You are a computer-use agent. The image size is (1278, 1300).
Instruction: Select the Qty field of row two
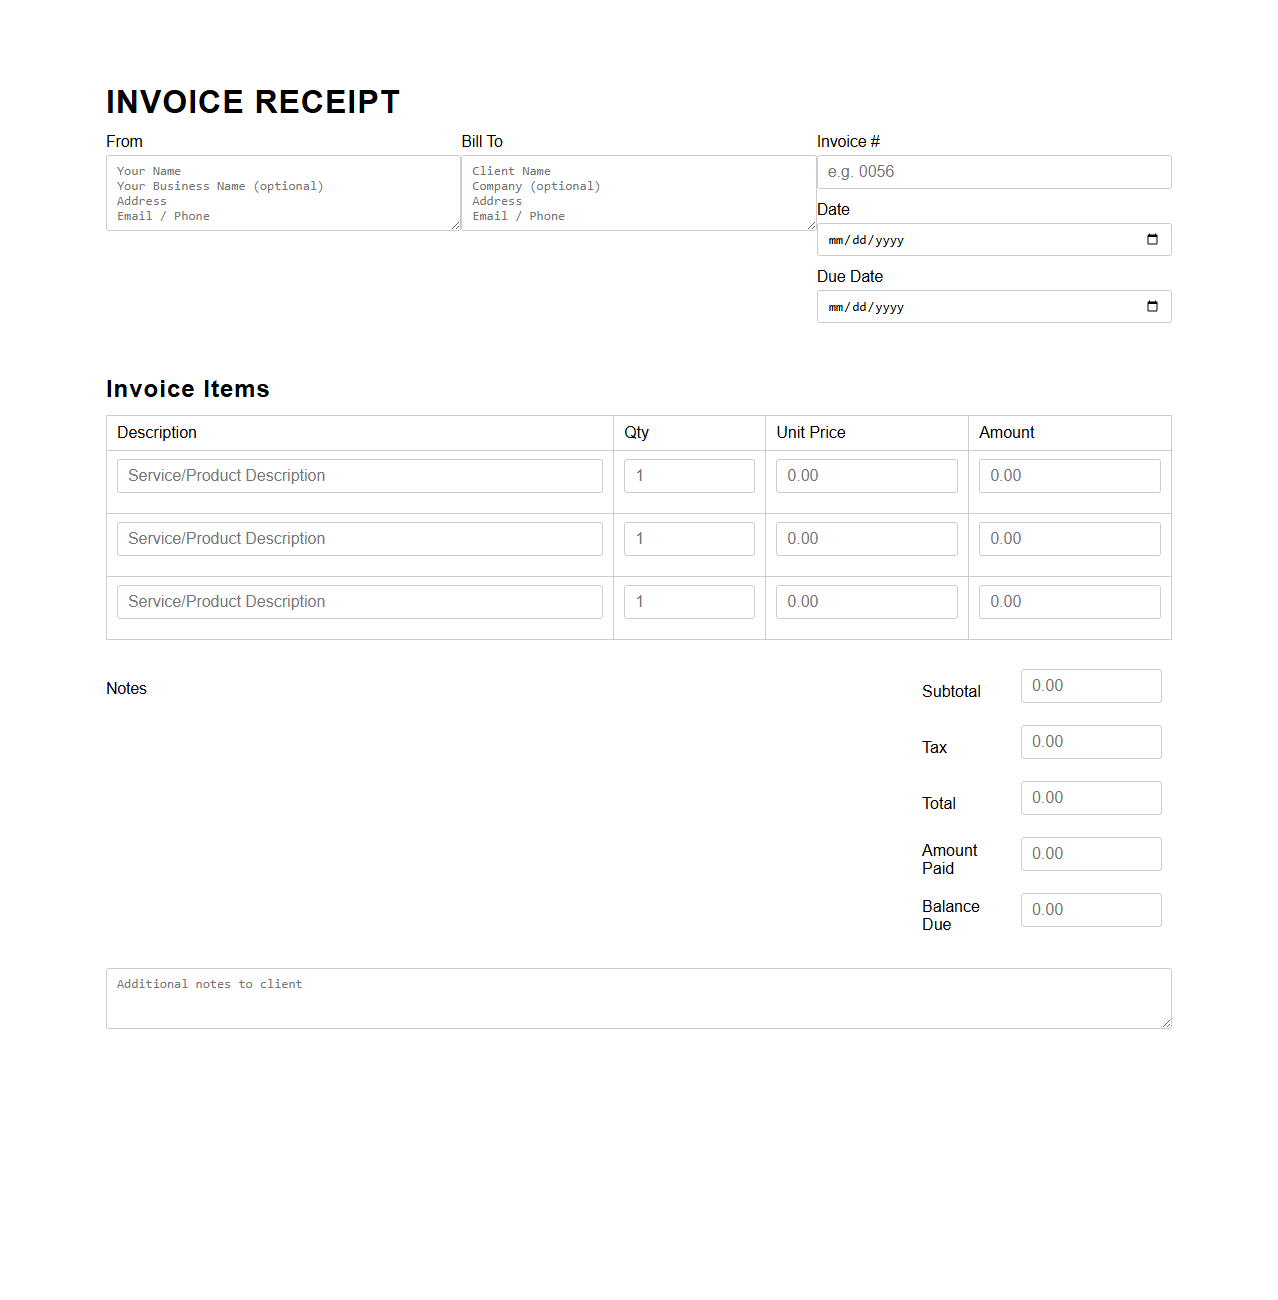tap(688, 538)
